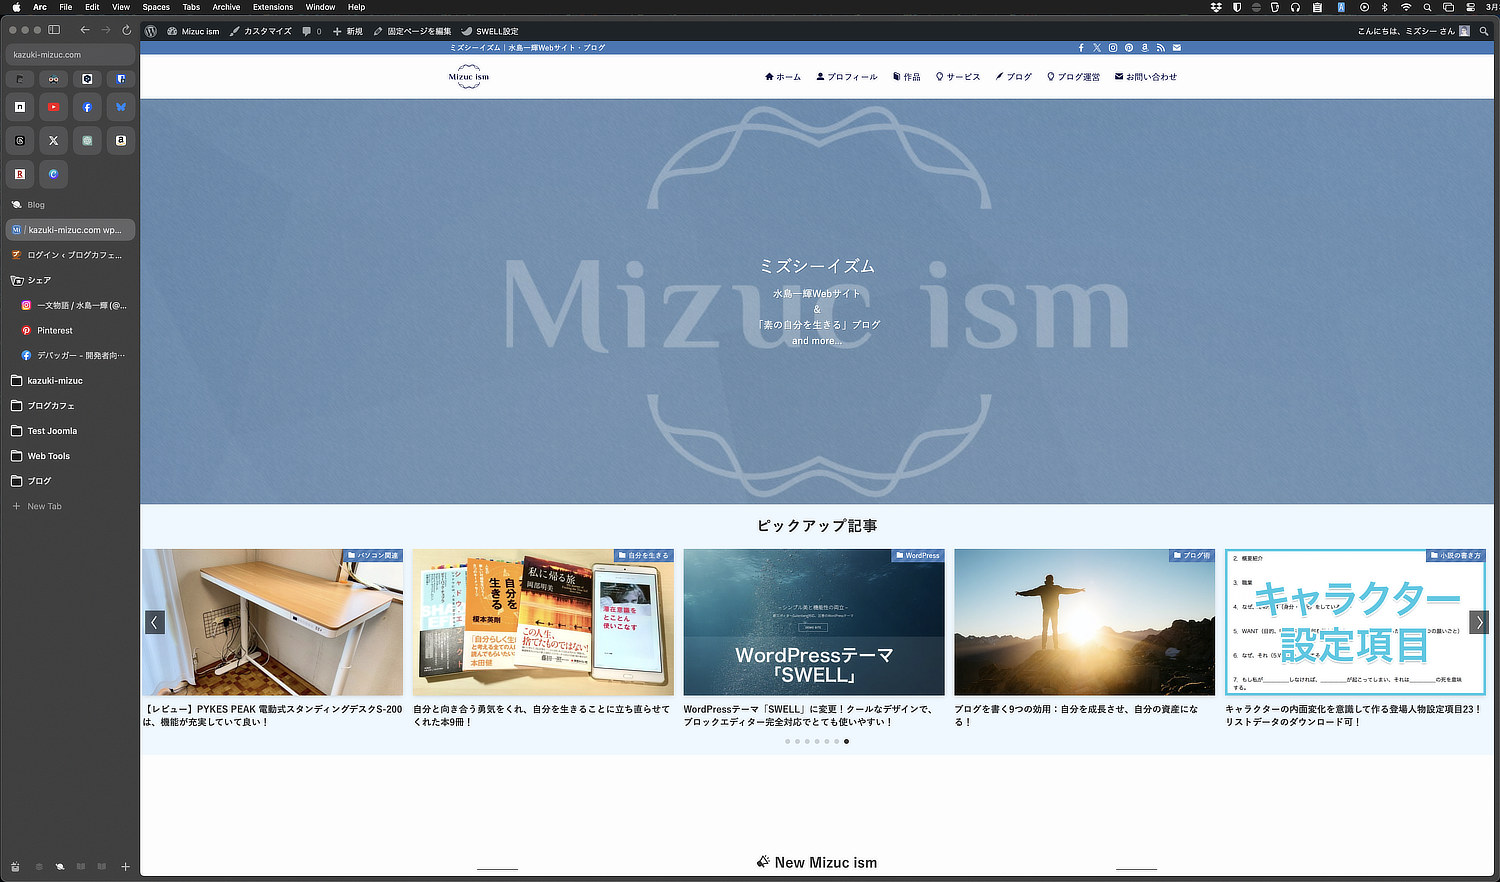Click 作品 in the site navigation
This screenshot has width=1500, height=882.
[x=906, y=77]
